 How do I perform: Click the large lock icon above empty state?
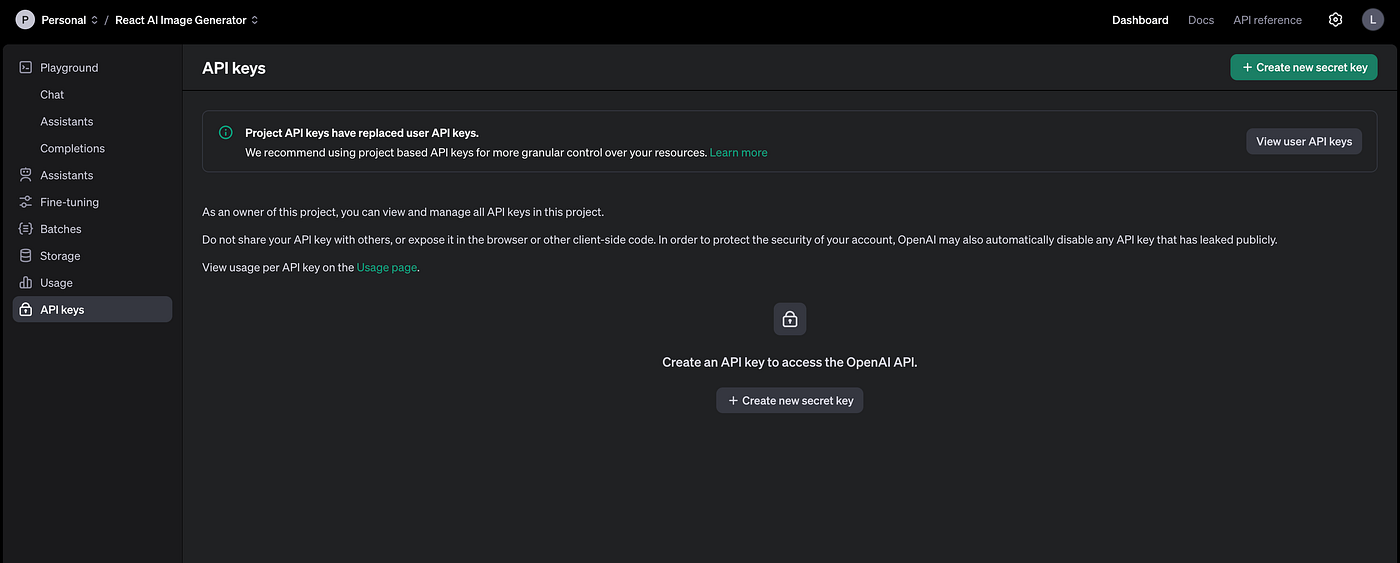[x=790, y=319]
